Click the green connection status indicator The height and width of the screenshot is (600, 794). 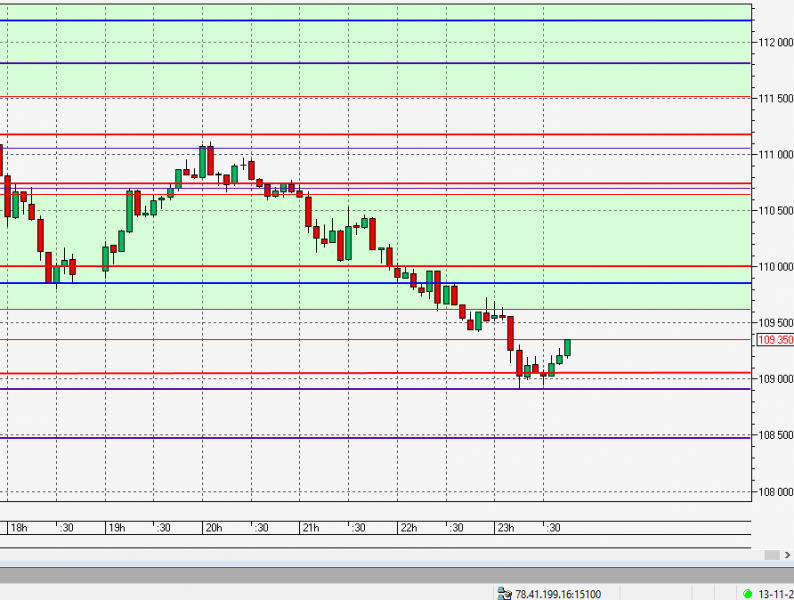[x=747, y=593]
